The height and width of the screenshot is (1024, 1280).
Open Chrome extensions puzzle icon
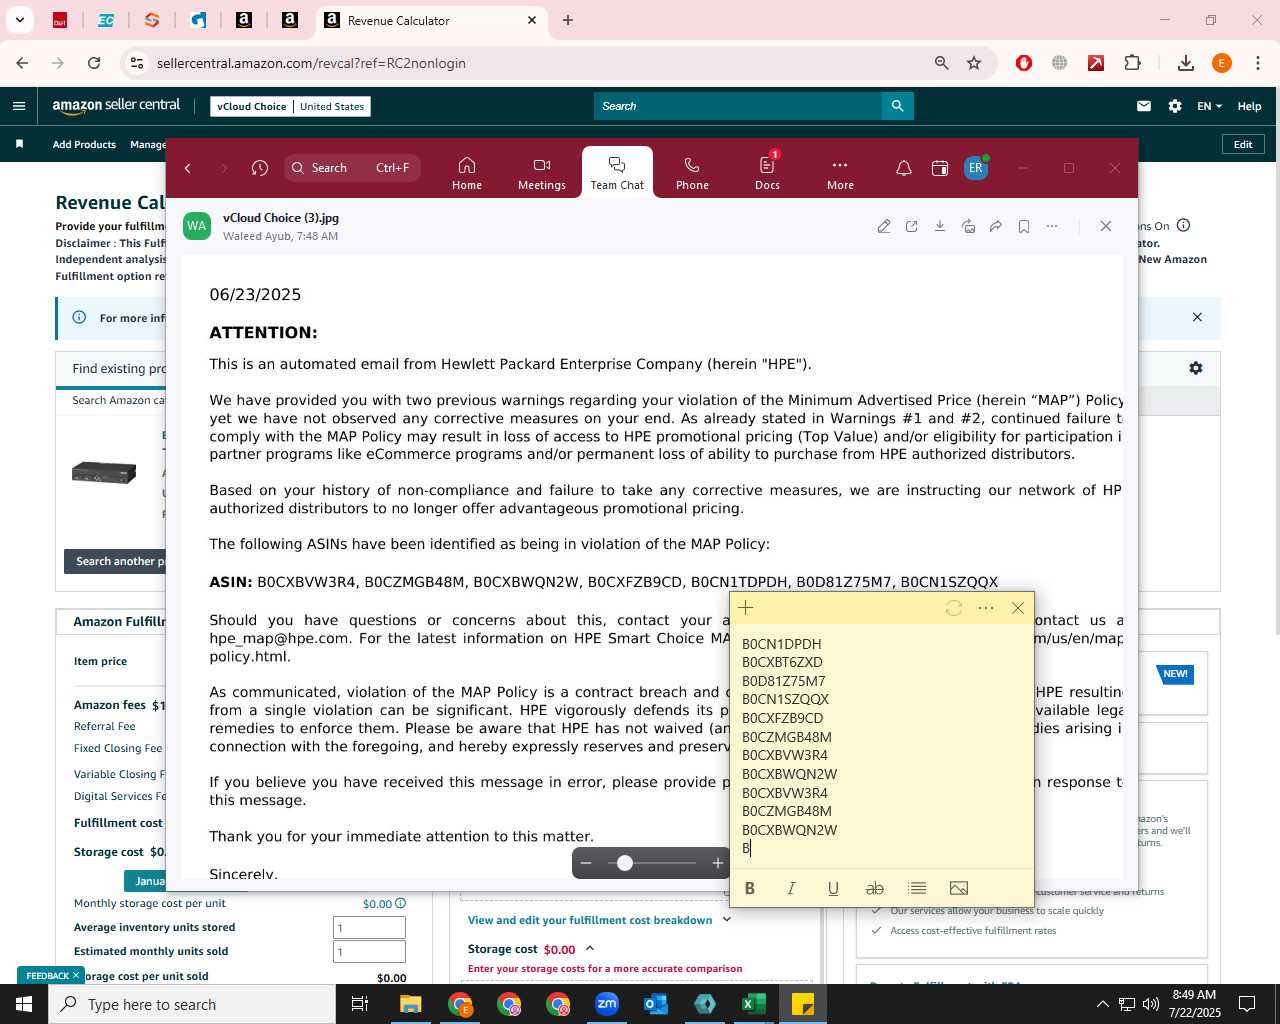[x=1132, y=63]
